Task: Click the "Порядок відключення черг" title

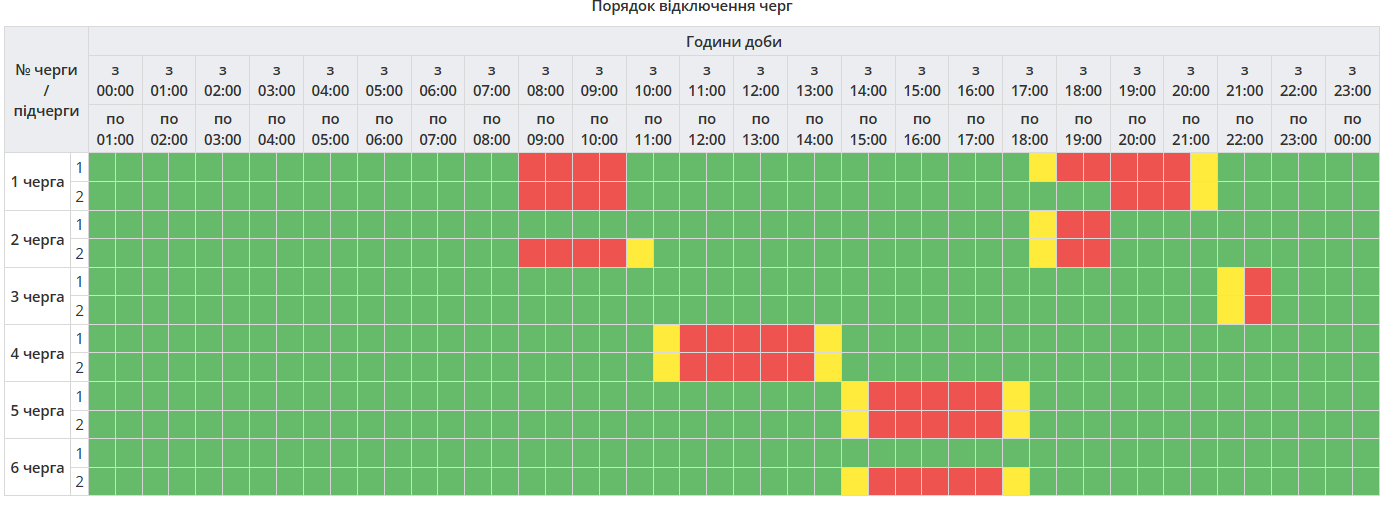Action: (692, 7)
